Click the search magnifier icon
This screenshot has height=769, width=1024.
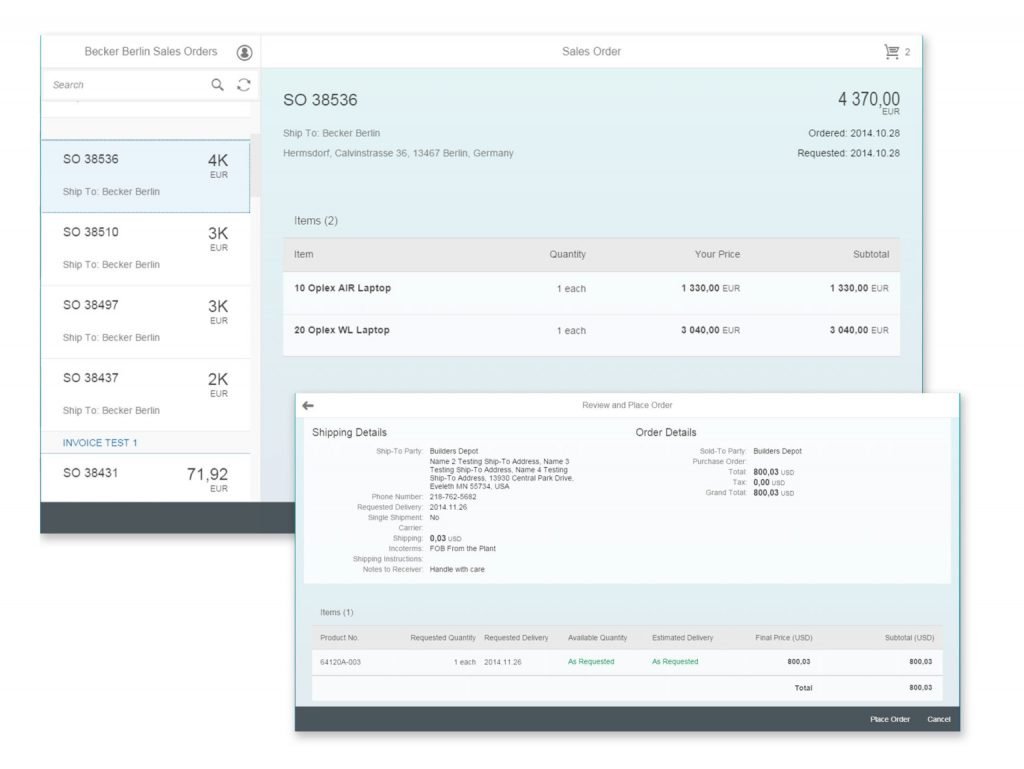[217, 85]
